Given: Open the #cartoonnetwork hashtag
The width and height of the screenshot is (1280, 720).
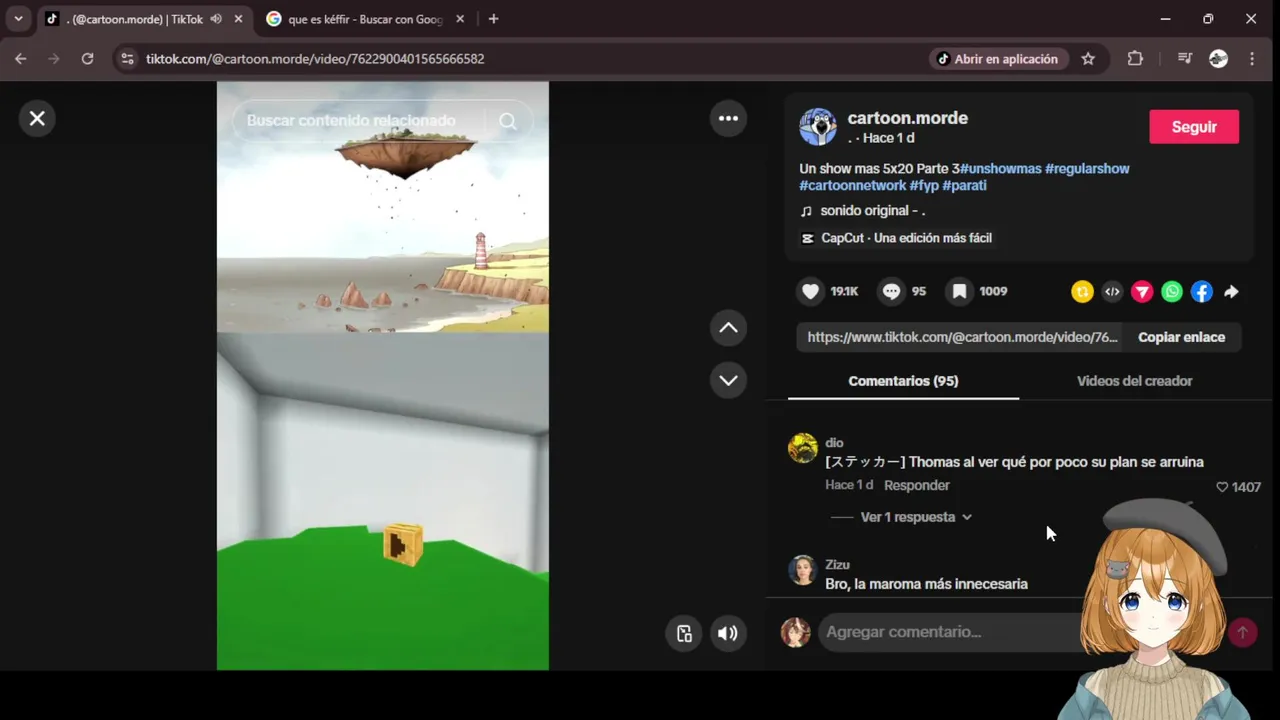Looking at the screenshot, I should [852, 185].
